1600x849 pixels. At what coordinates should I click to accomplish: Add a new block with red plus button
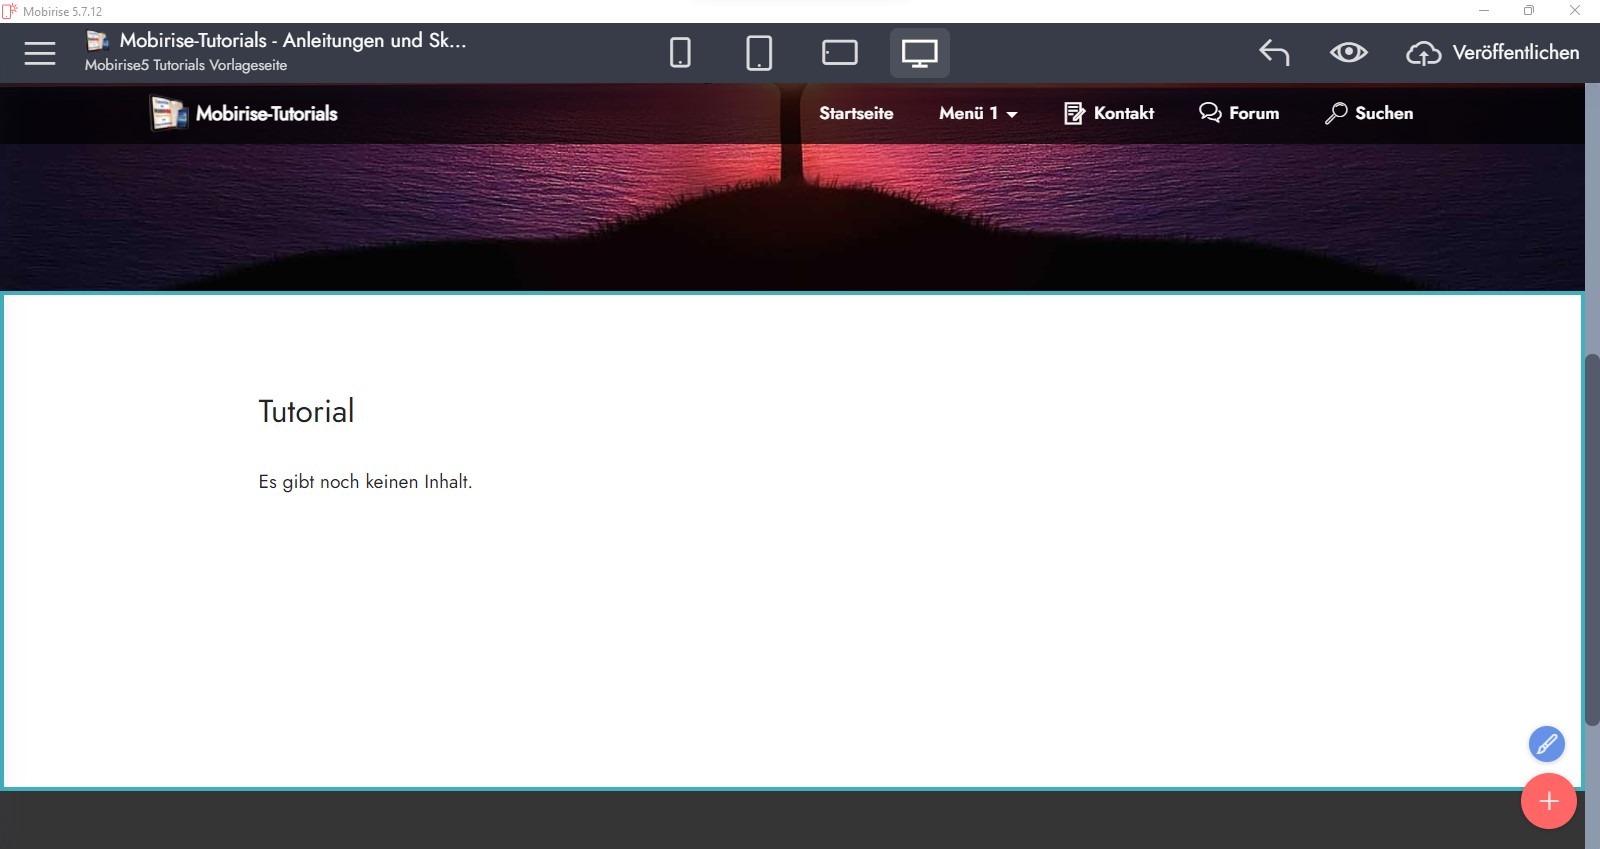[x=1549, y=801]
